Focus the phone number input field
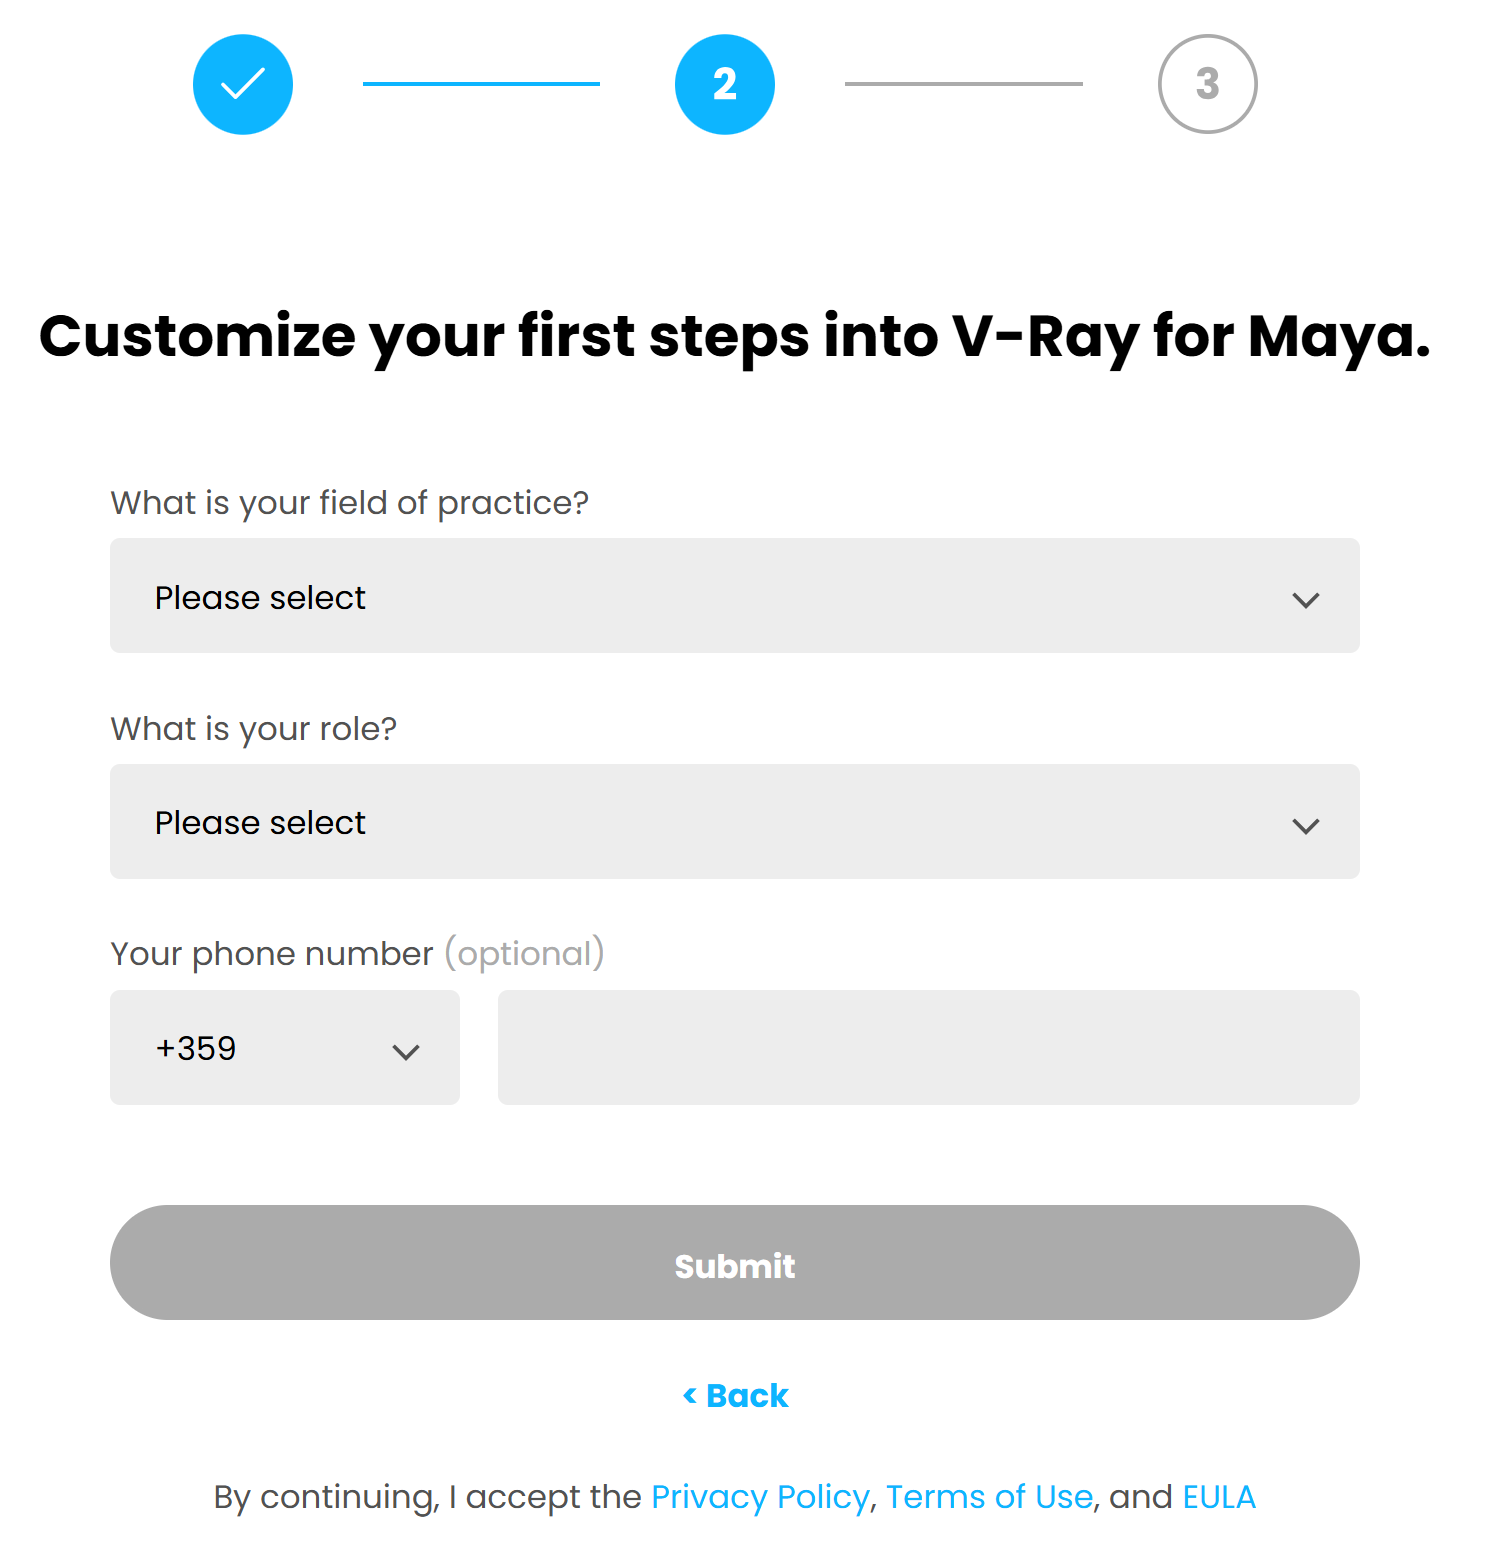Image resolution: width=1492 pixels, height=1547 pixels. (929, 1048)
